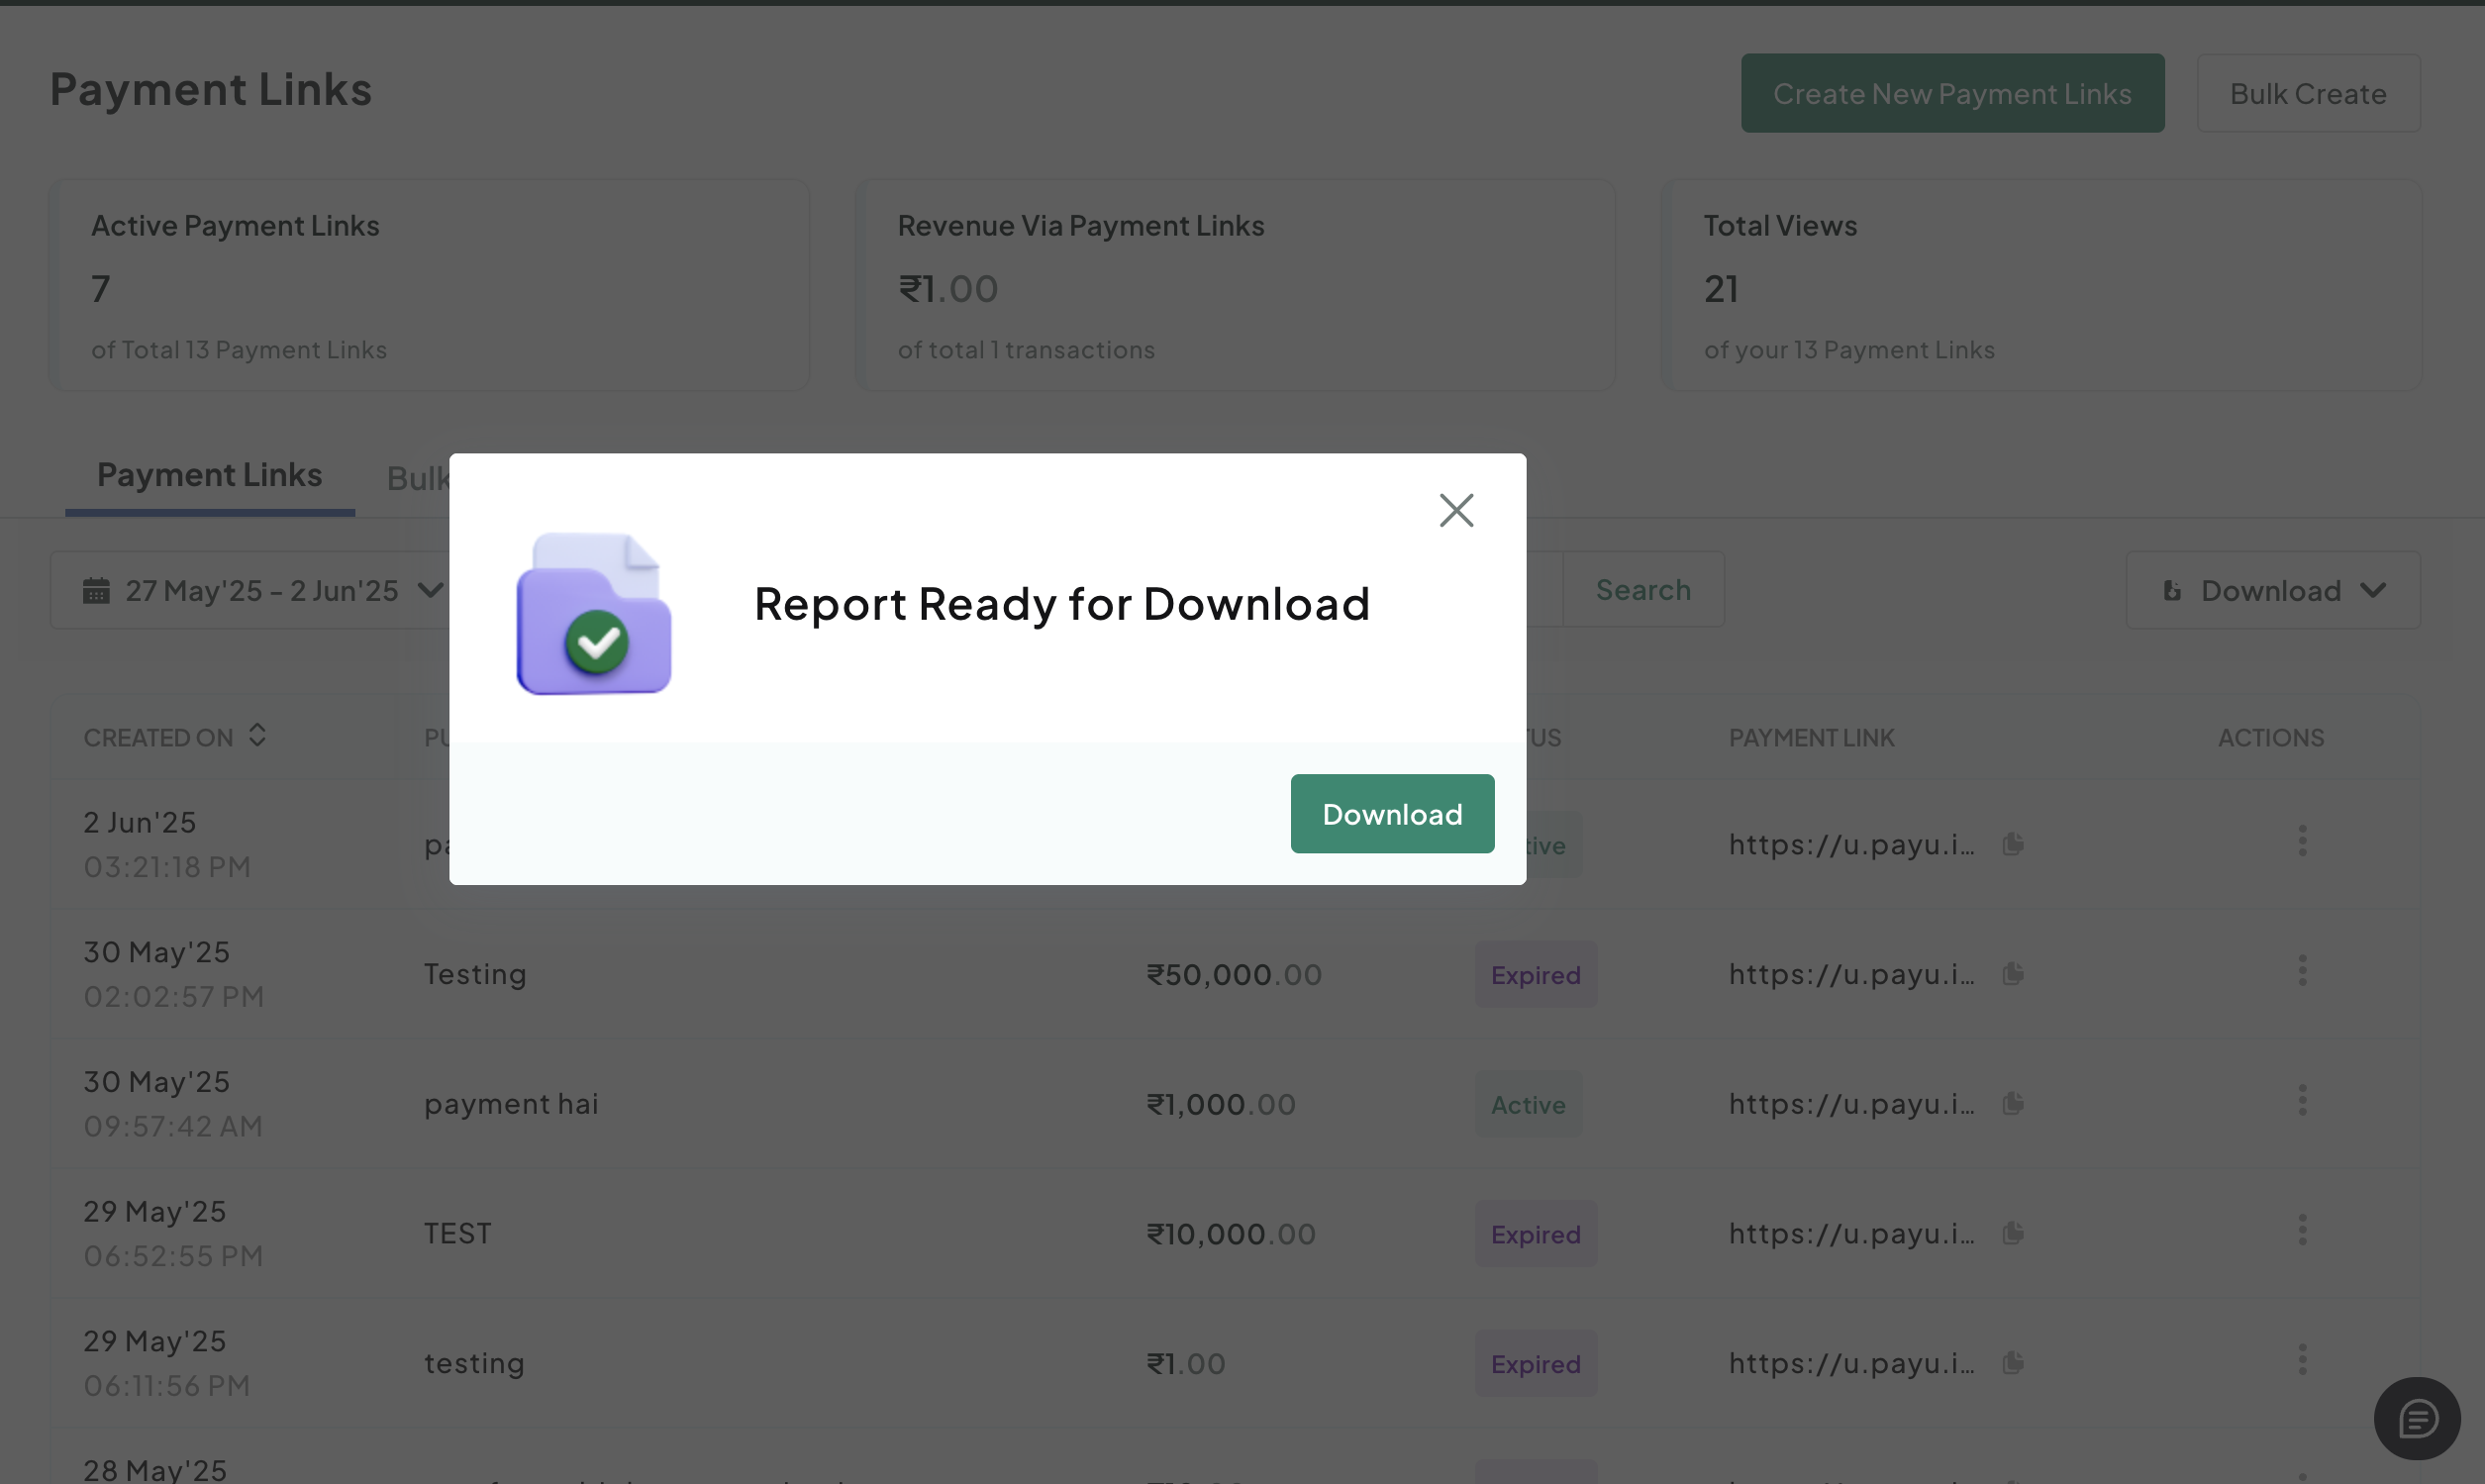
Task: Open actions menu for payment hai row
Action: tap(2302, 1100)
